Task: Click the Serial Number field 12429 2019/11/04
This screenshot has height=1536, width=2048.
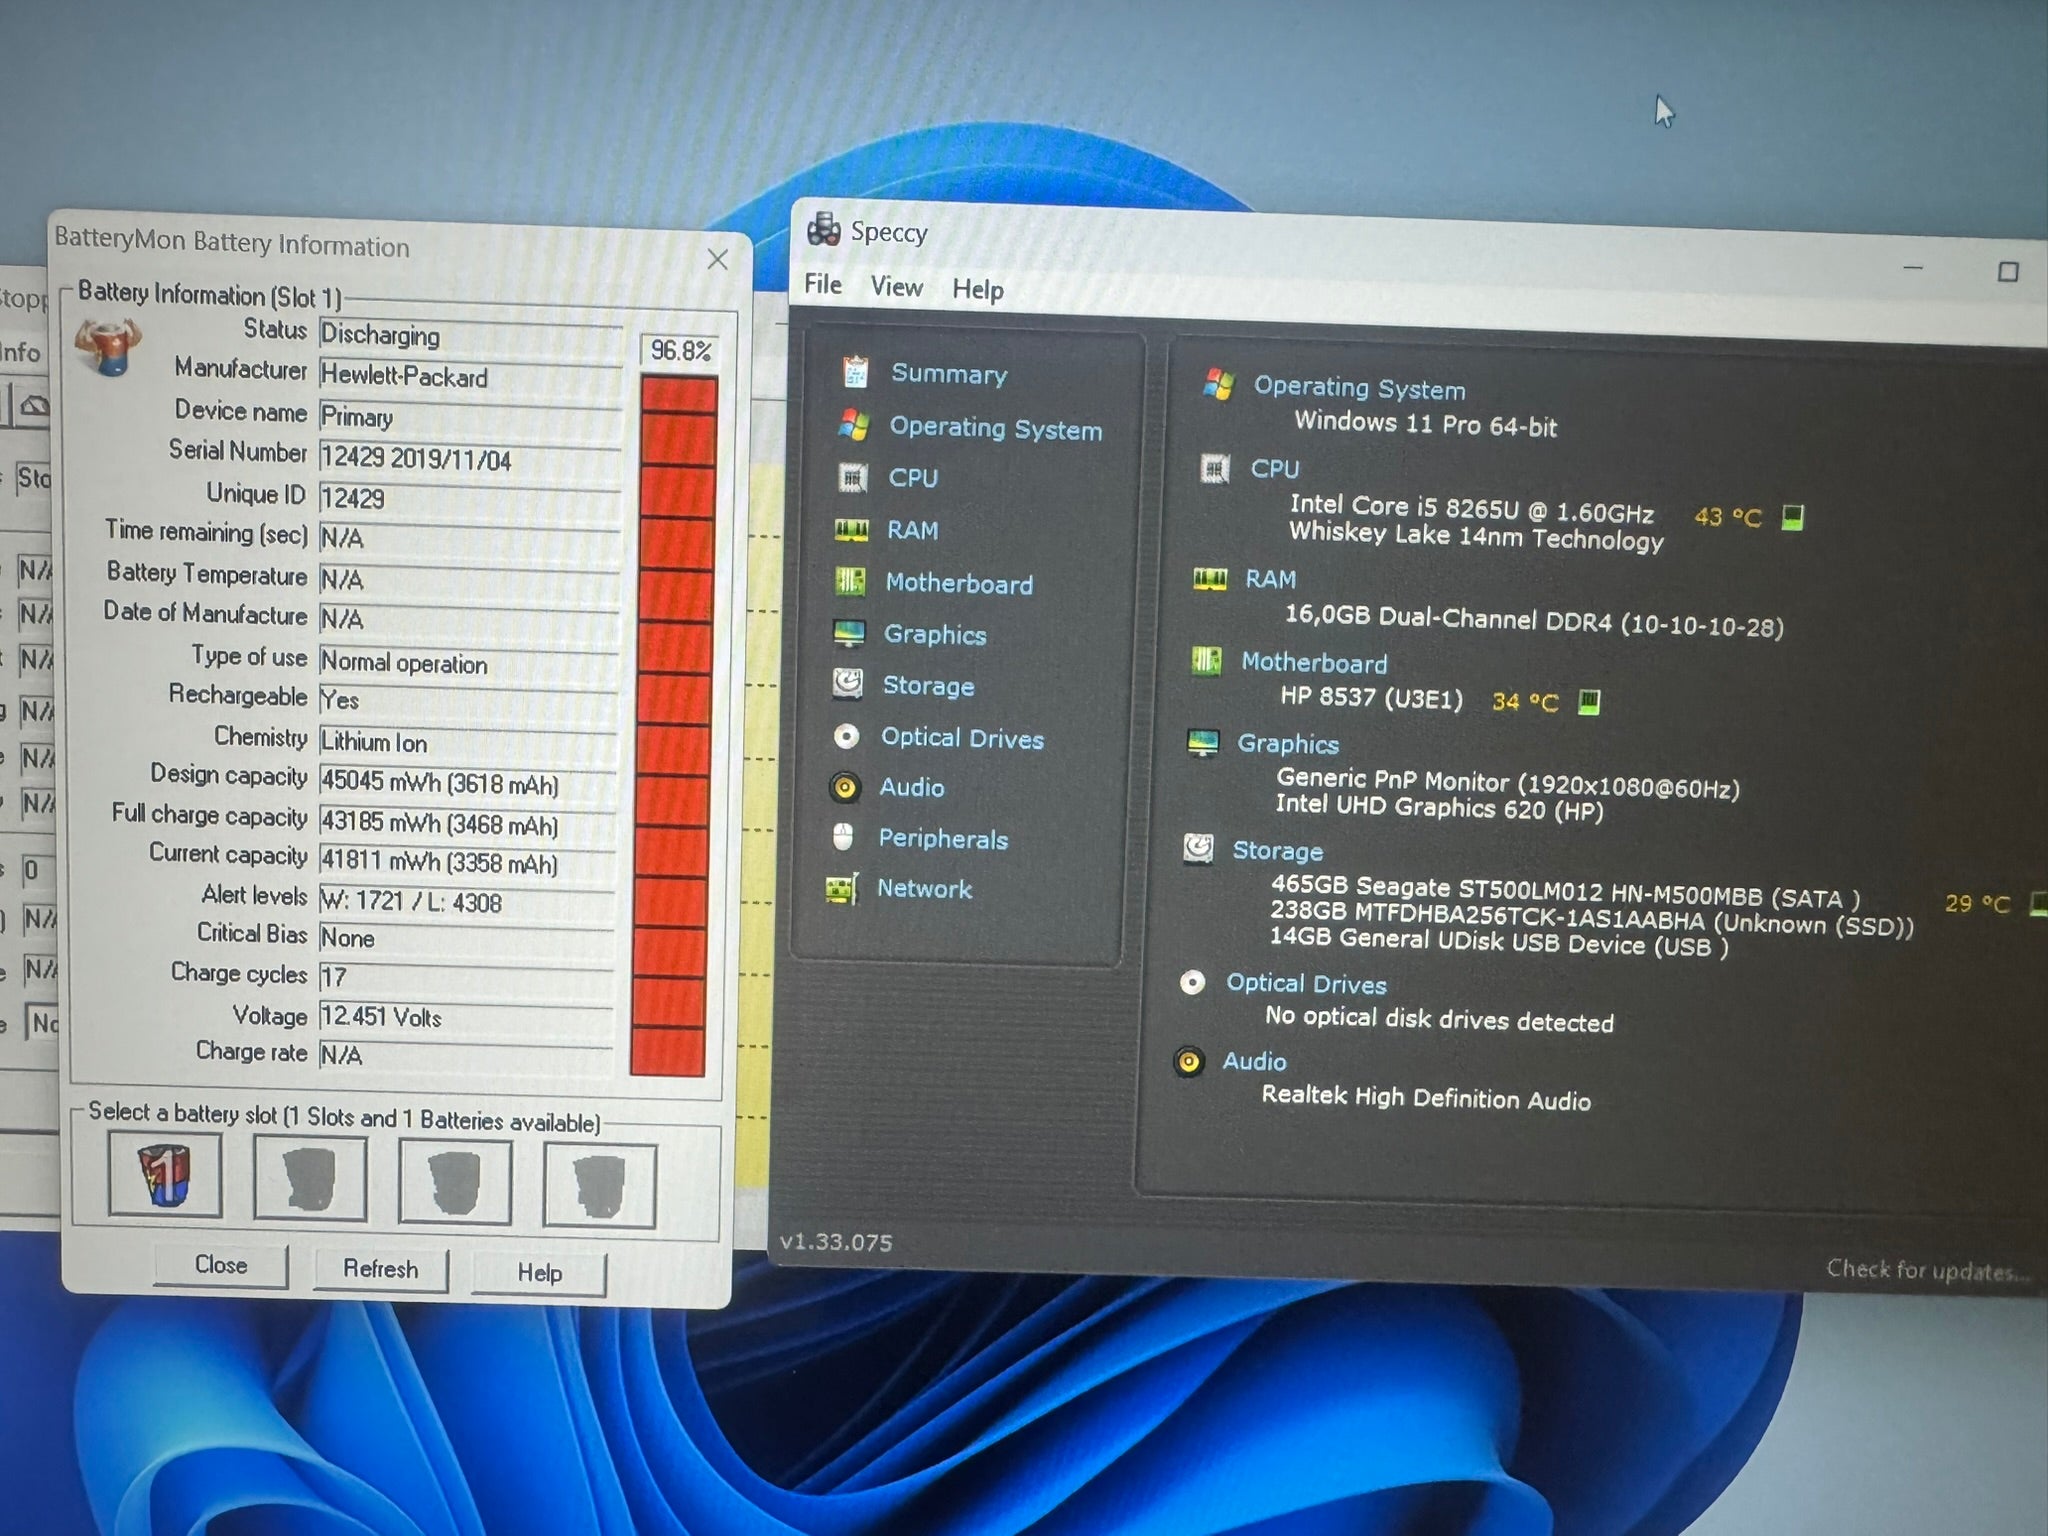Action: 470,459
